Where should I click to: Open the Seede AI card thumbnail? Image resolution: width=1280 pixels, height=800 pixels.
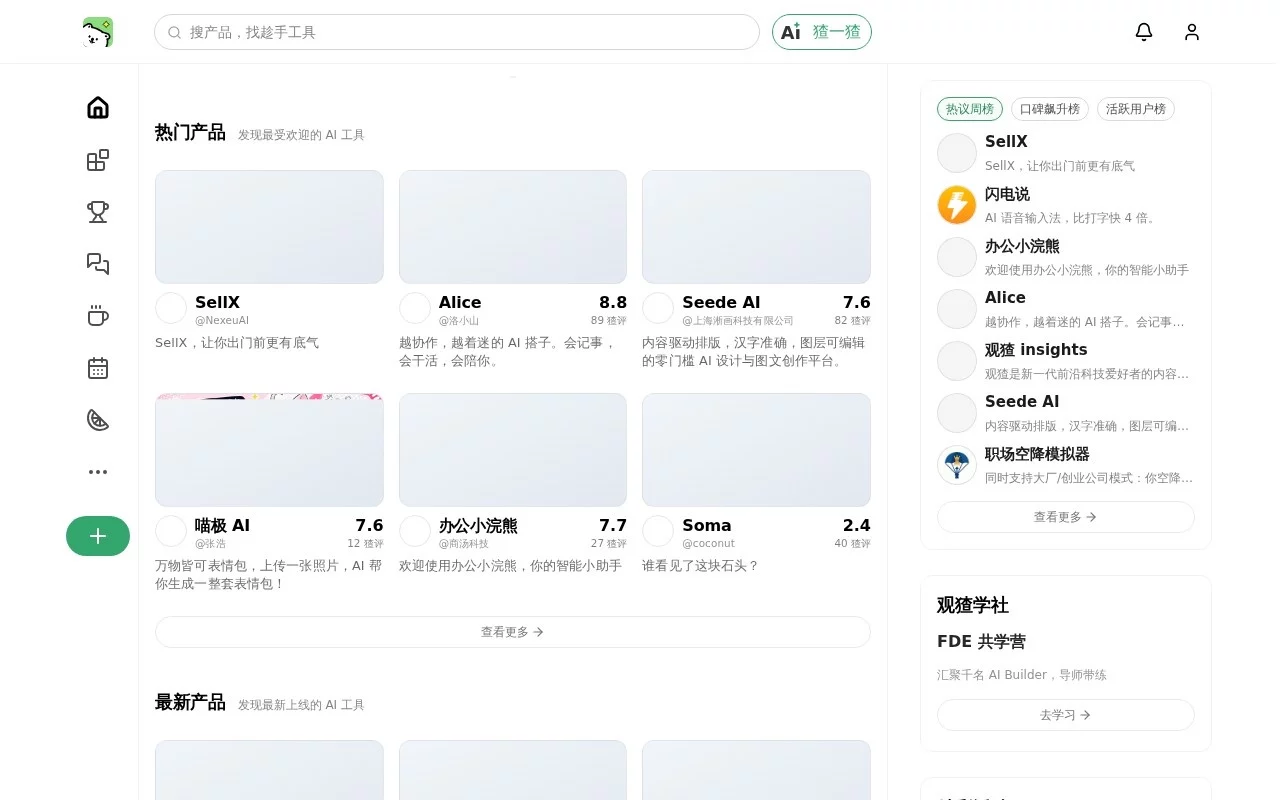tap(756, 227)
